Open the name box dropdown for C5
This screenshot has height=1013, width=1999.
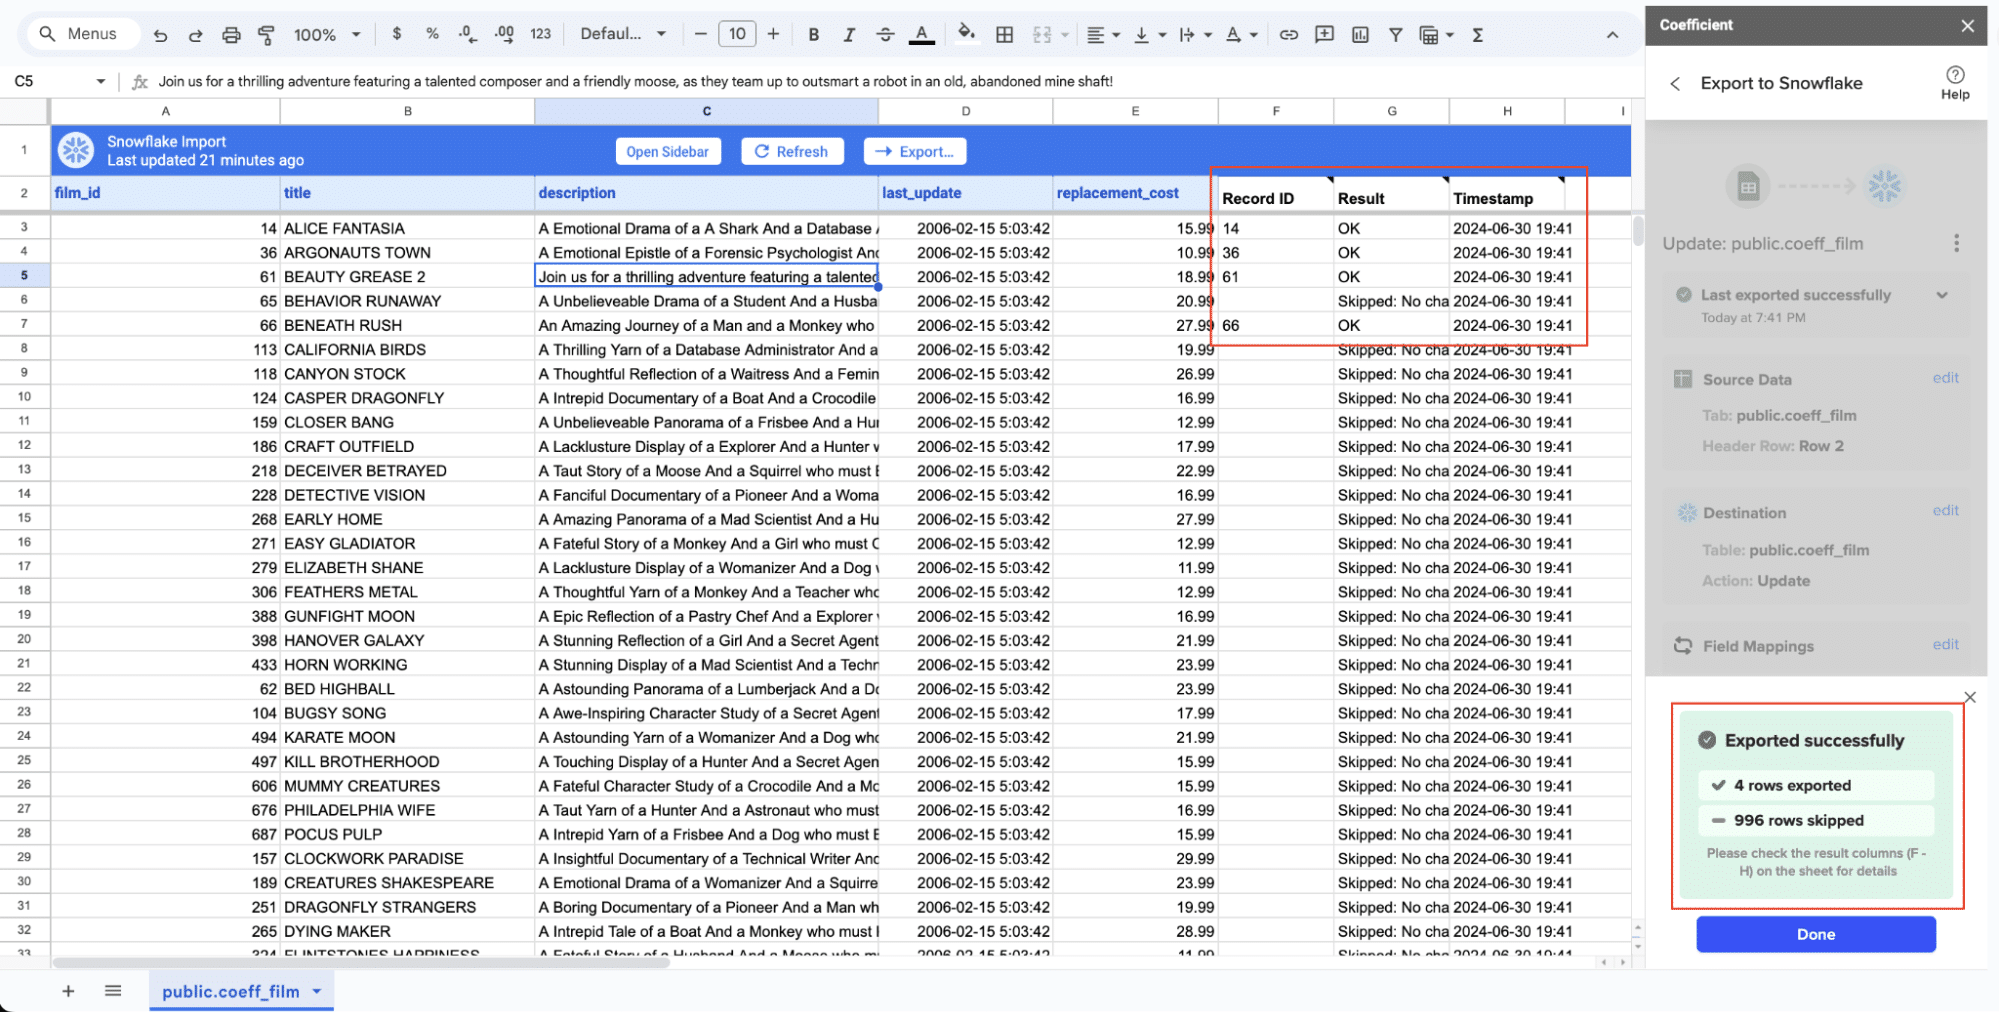pyautogui.click(x=100, y=81)
